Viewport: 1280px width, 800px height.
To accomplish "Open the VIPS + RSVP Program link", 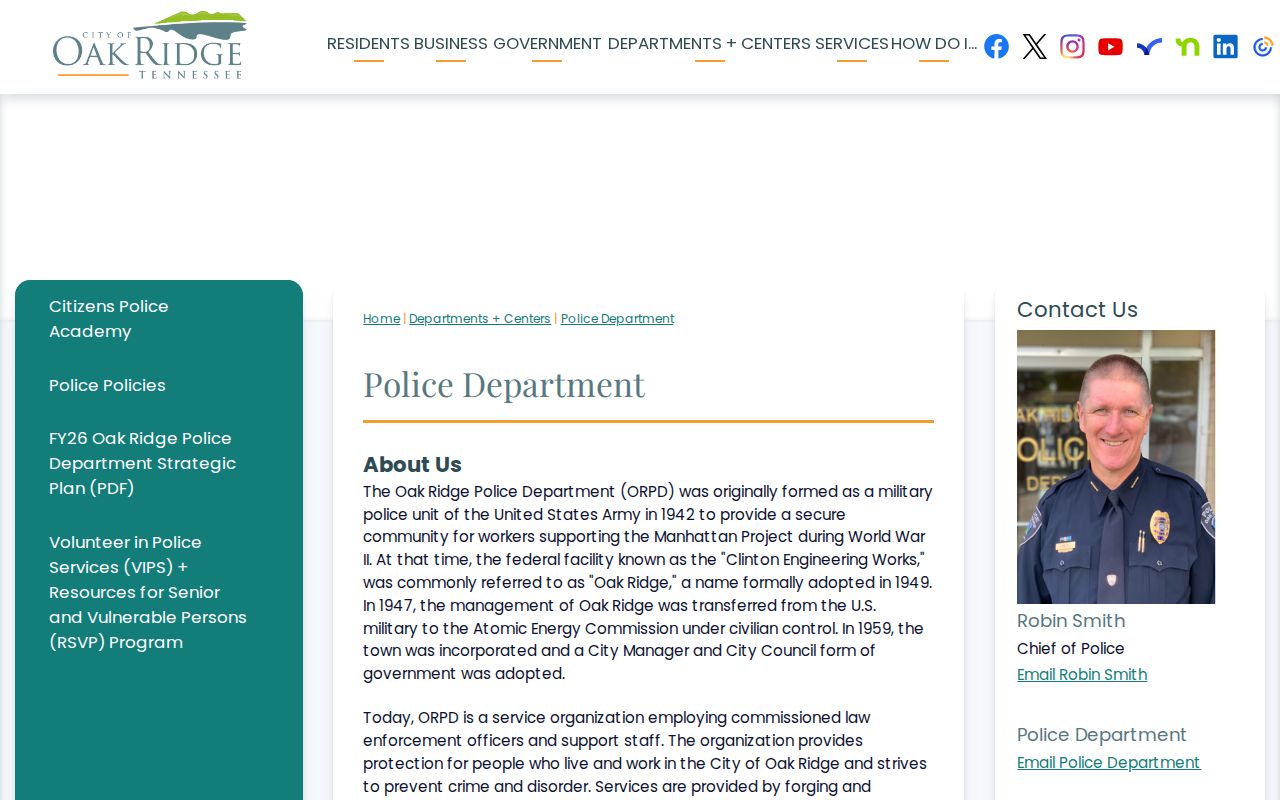I will pyautogui.click(x=148, y=592).
